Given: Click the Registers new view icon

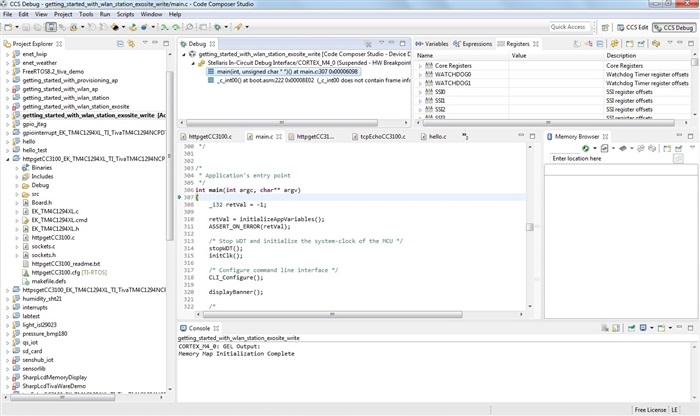Looking at the screenshot, I should 629,44.
